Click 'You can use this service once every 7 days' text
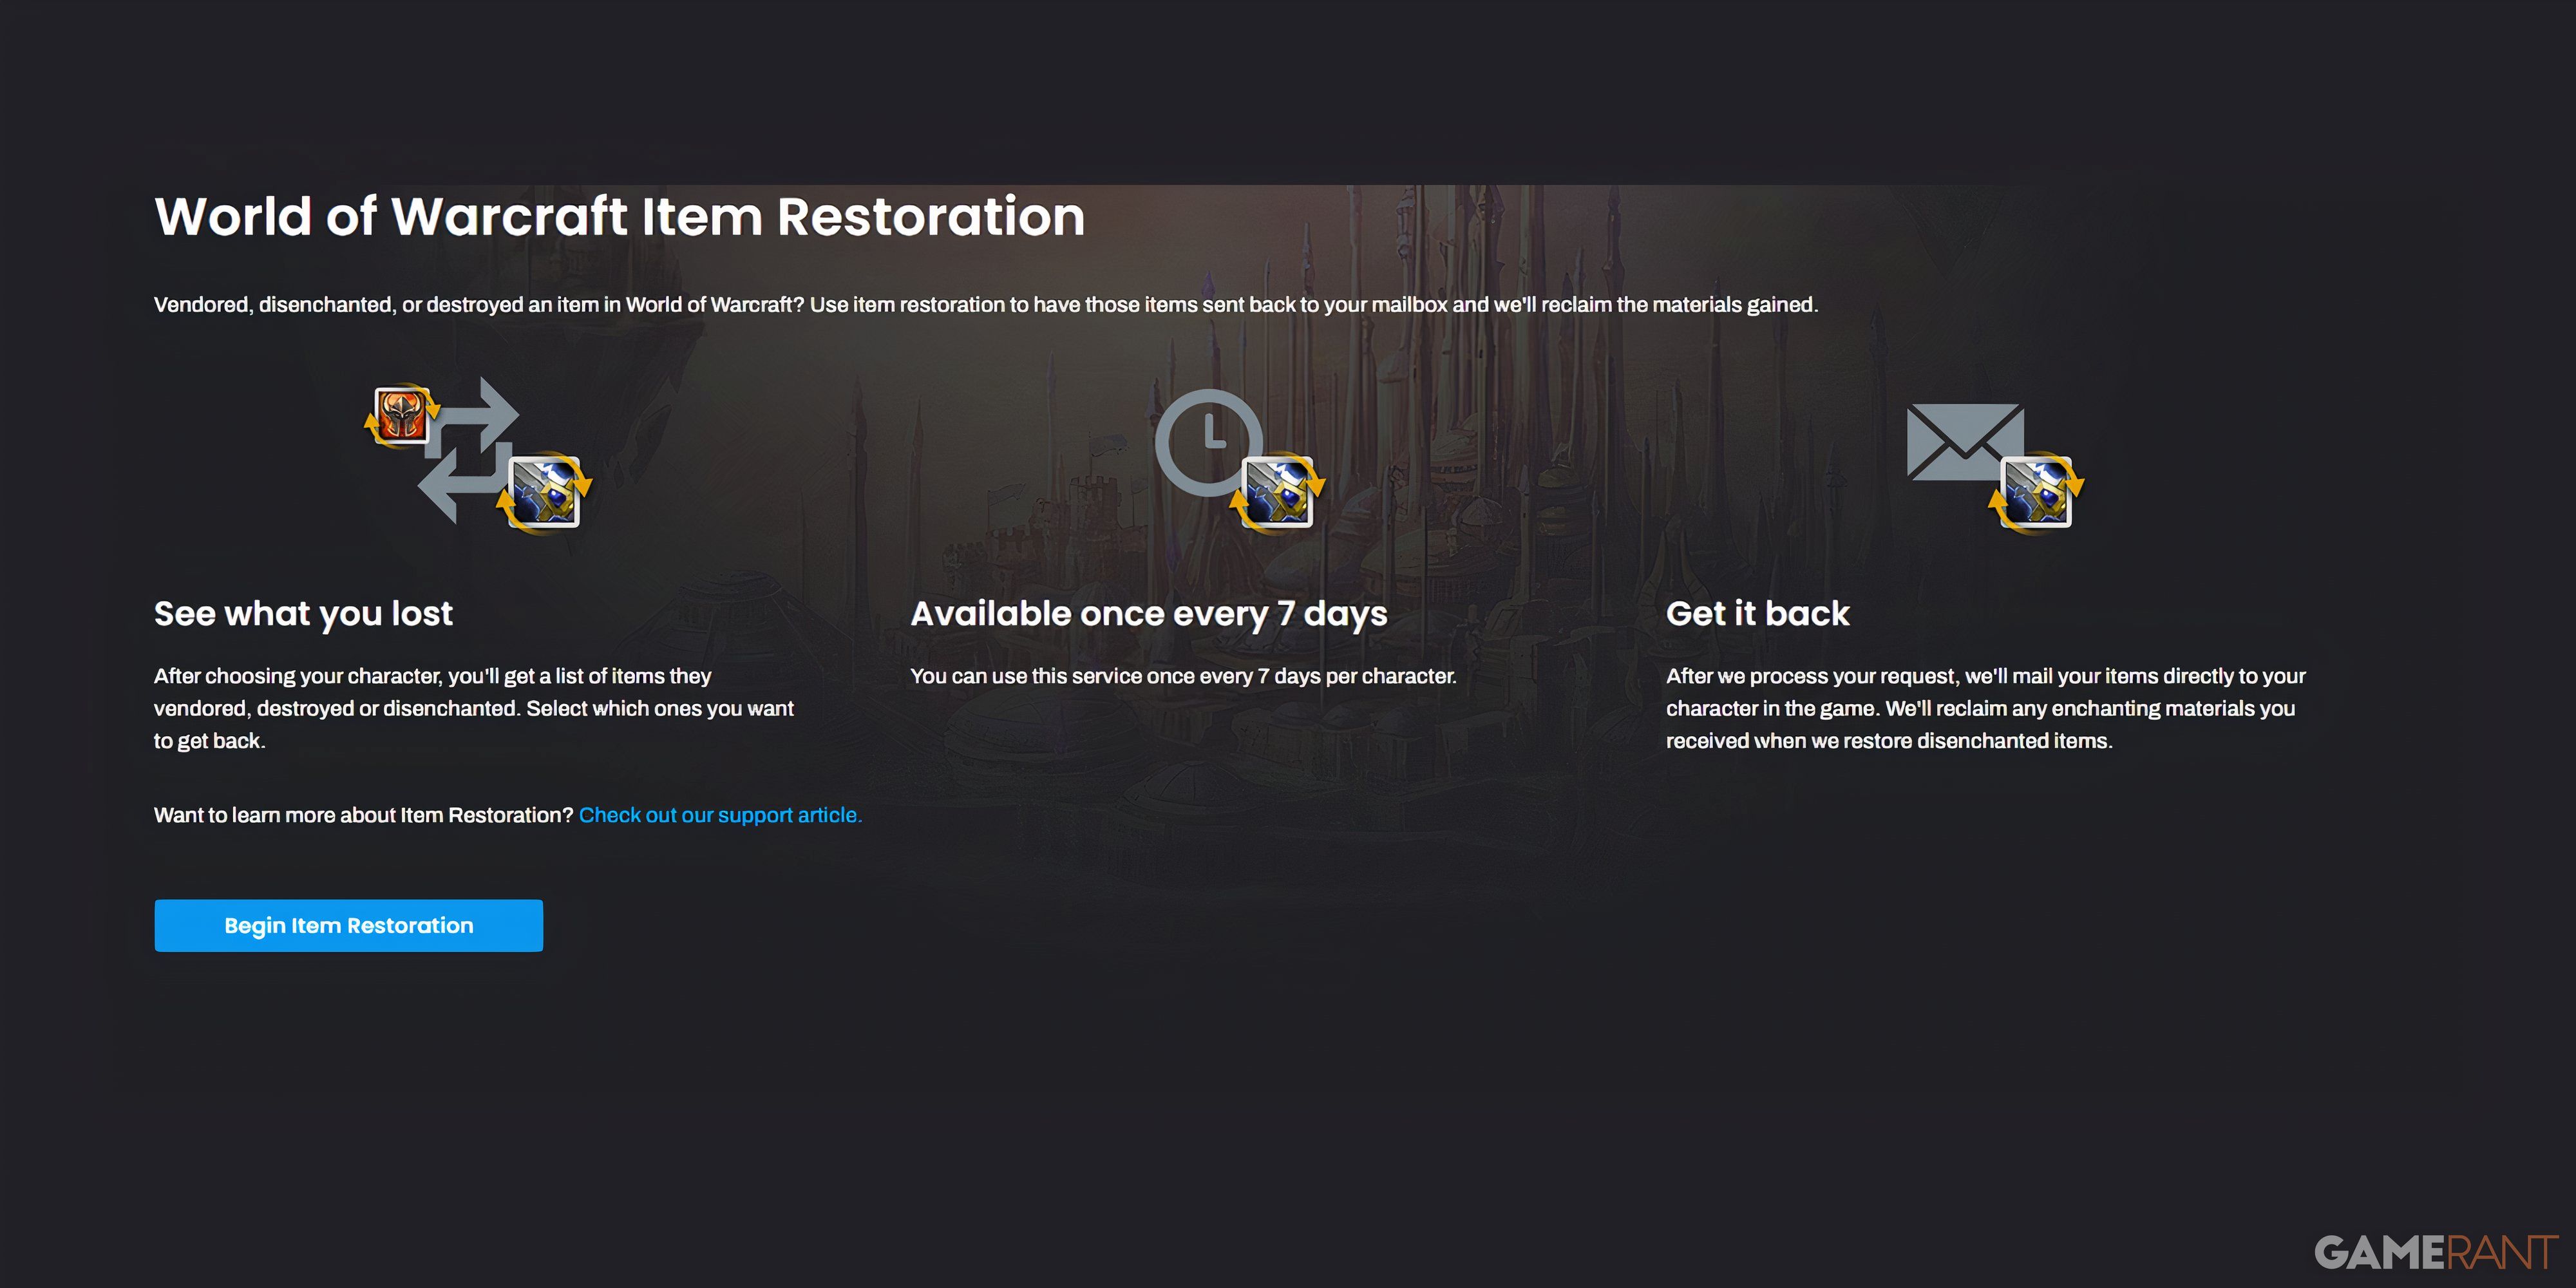 point(1183,676)
